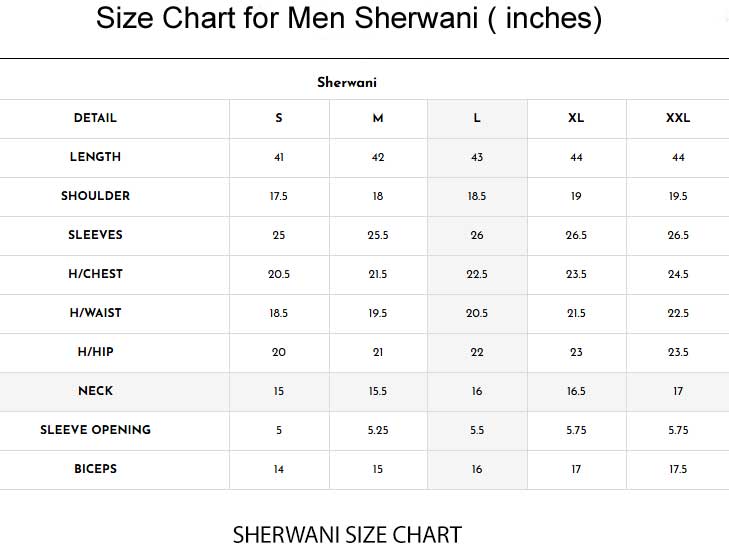Click the NECK row label
This screenshot has width=729, height=555.
coord(95,391)
